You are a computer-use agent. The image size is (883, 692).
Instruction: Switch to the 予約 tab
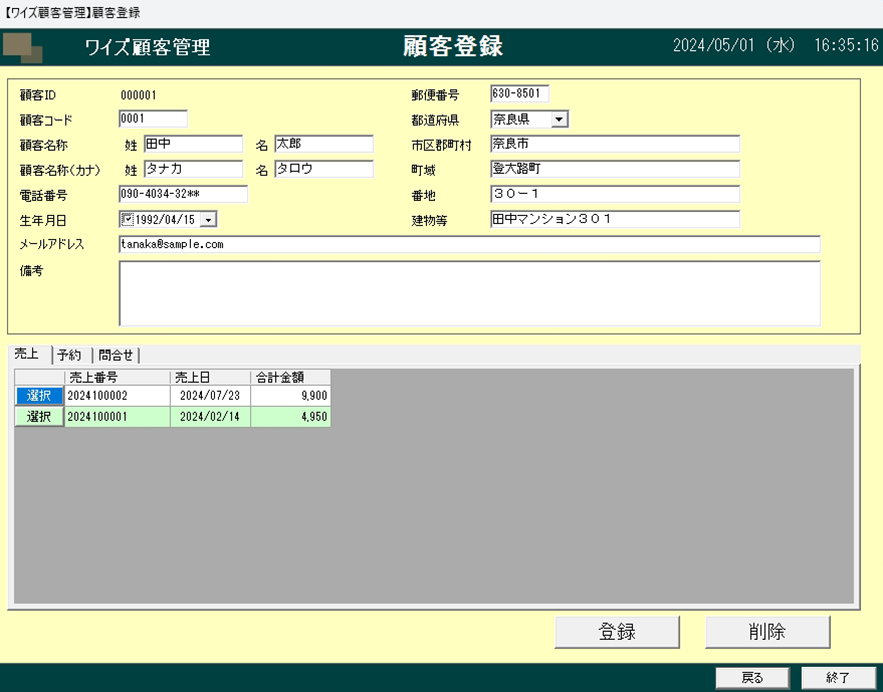[69, 355]
